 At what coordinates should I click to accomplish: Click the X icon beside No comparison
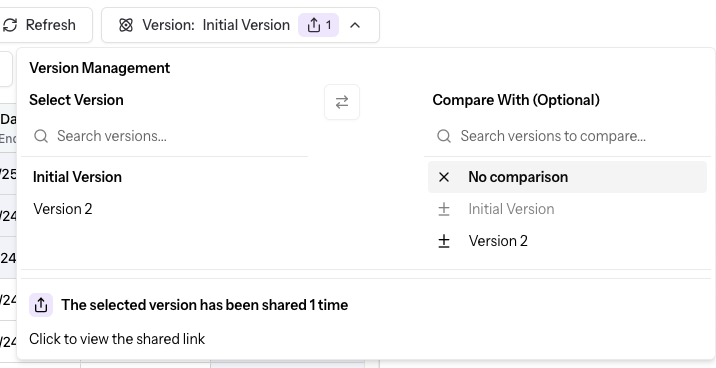coord(444,177)
